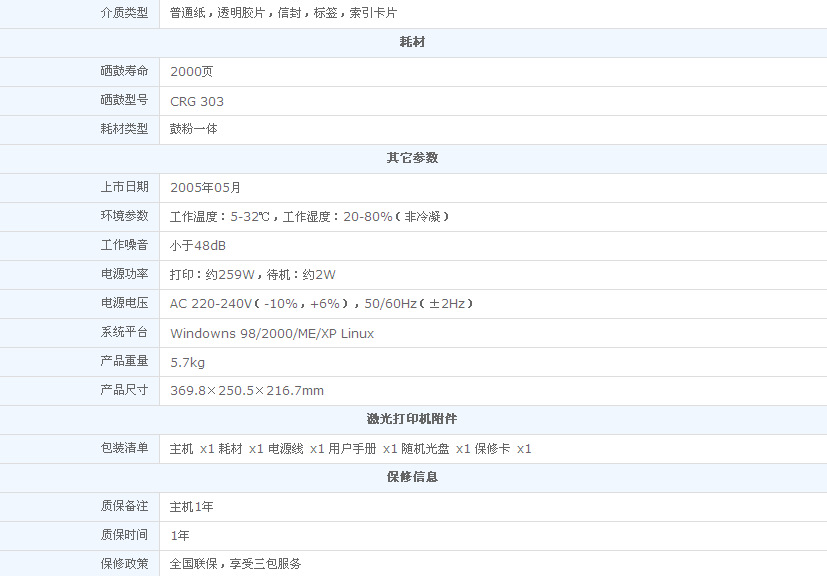
Task: Select the CRG 303 toner model value
Action: point(197,101)
